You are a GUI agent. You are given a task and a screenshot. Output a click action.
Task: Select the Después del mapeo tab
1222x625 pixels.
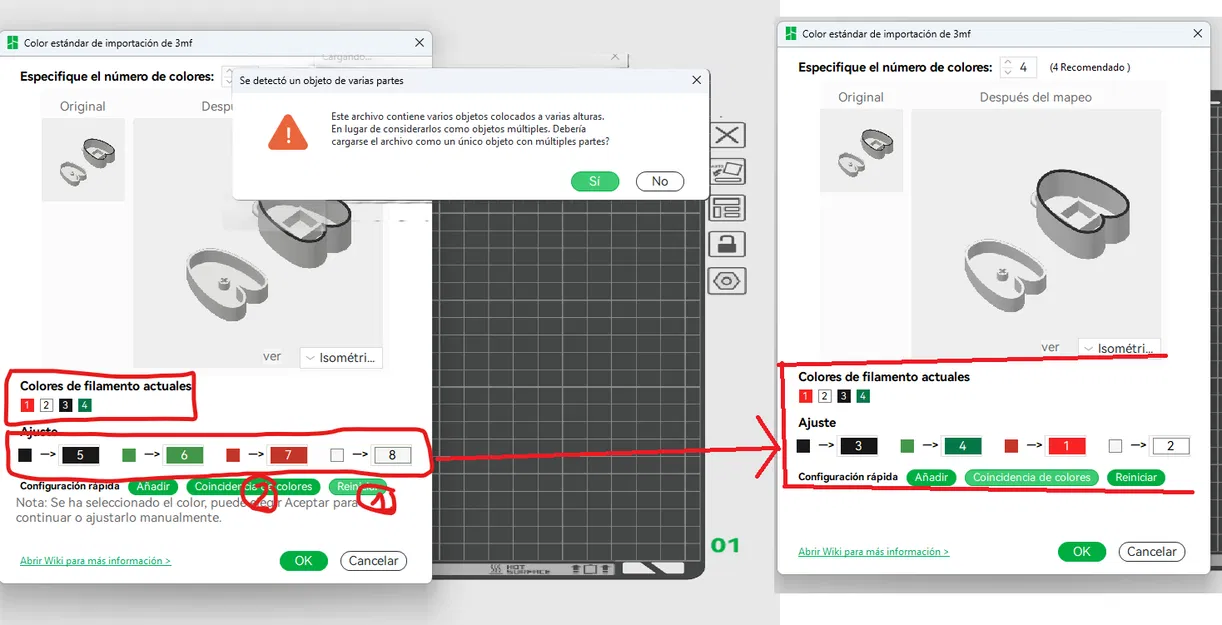point(1036,97)
